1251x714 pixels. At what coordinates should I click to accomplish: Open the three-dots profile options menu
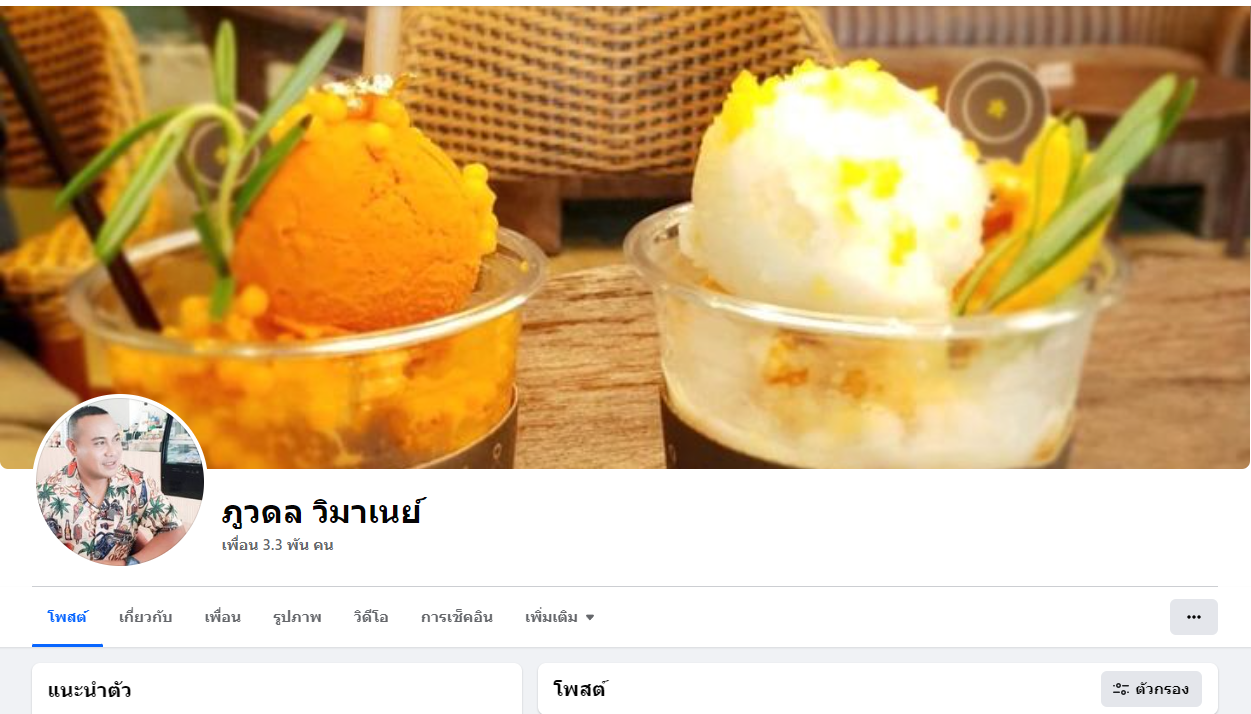tap(1193, 617)
